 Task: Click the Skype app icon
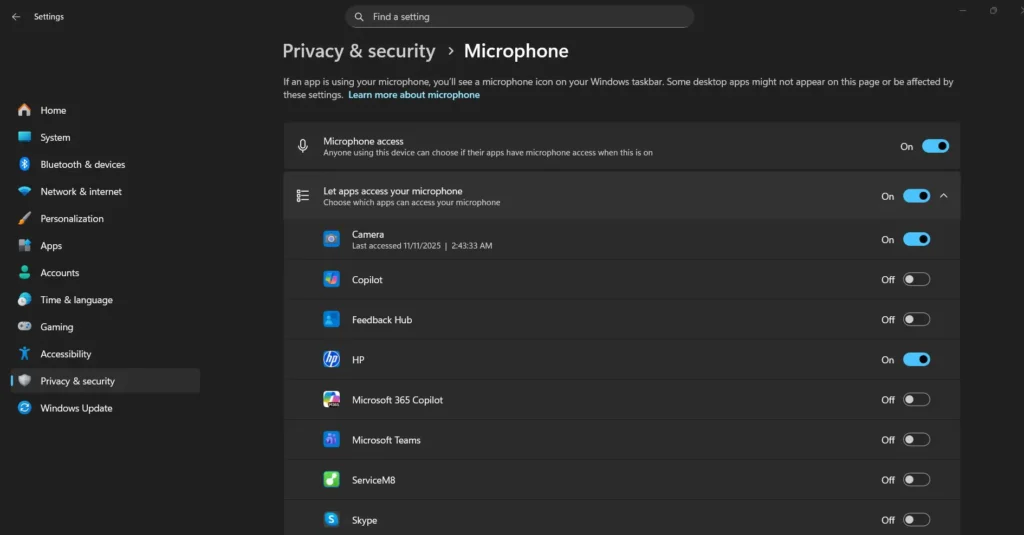[x=331, y=519]
